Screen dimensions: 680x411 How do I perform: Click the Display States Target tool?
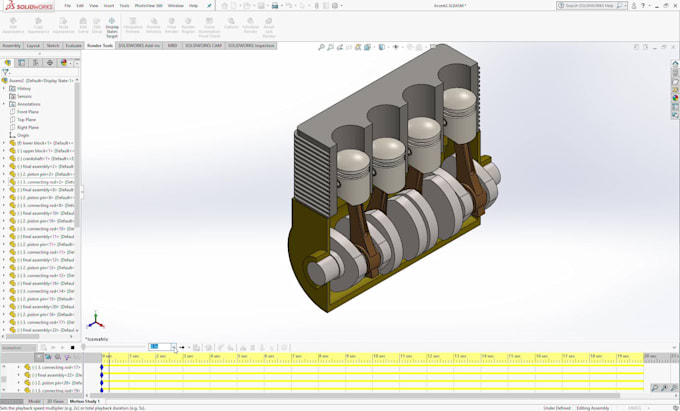pos(112,27)
